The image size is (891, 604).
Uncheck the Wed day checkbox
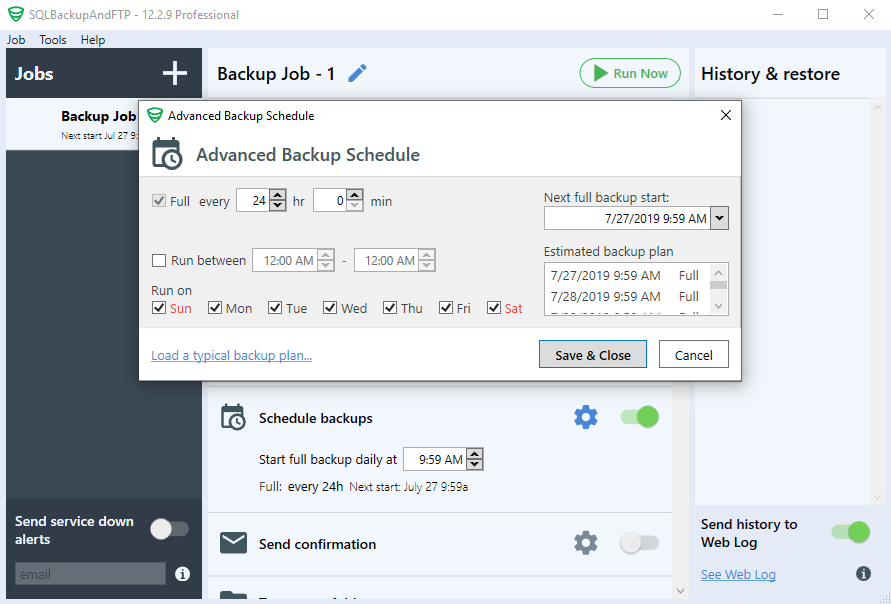[x=330, y=308]
